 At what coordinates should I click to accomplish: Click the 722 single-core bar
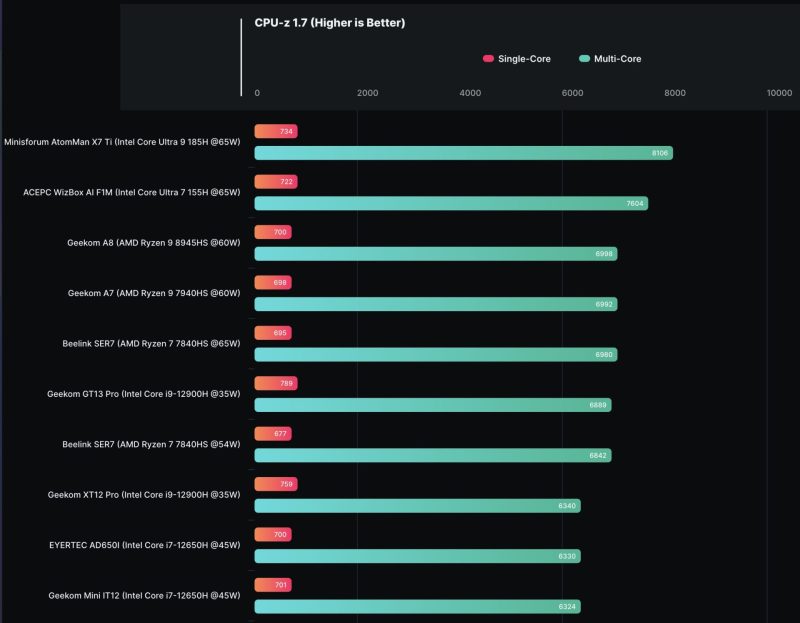click(x=275, y=182)
